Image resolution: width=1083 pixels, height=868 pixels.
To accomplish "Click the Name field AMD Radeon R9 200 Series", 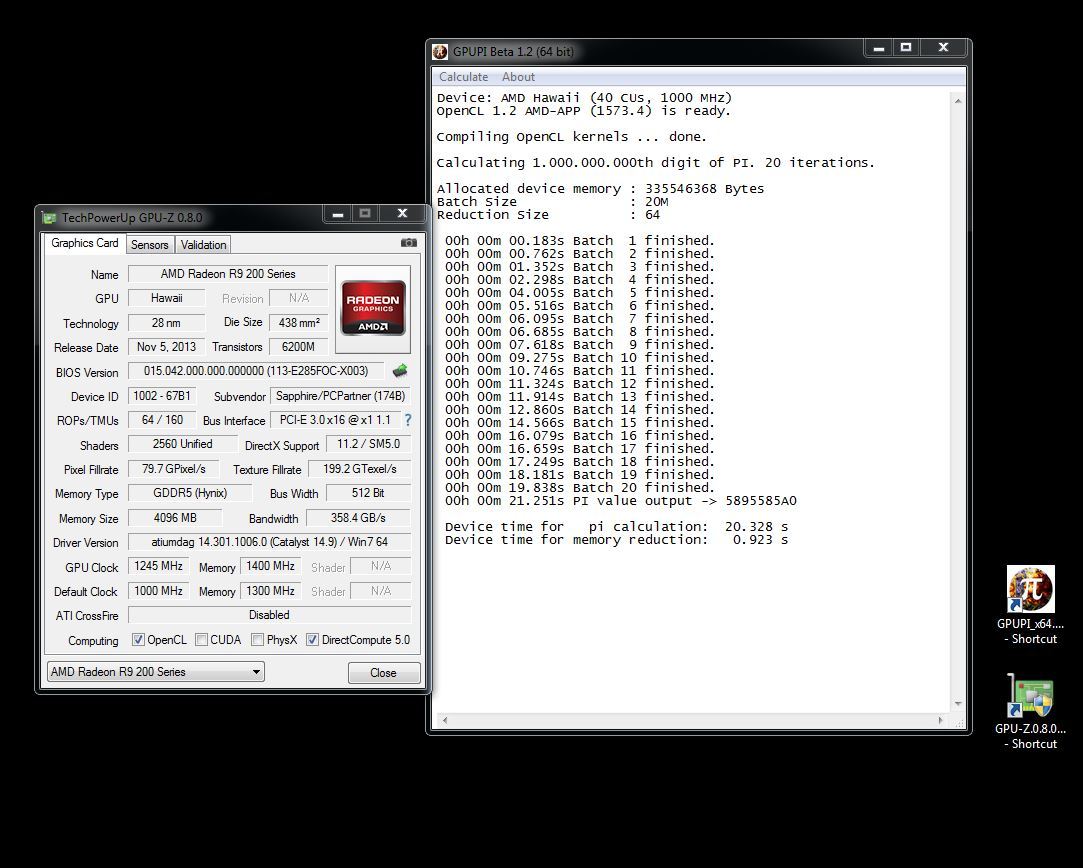I will (x=228, y=274).
